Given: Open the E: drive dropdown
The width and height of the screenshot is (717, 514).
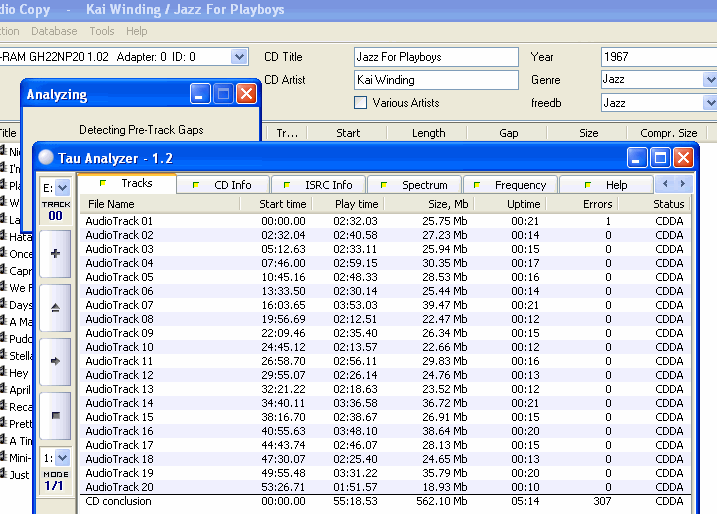Looking at the screenshot, I should [63, 187].
